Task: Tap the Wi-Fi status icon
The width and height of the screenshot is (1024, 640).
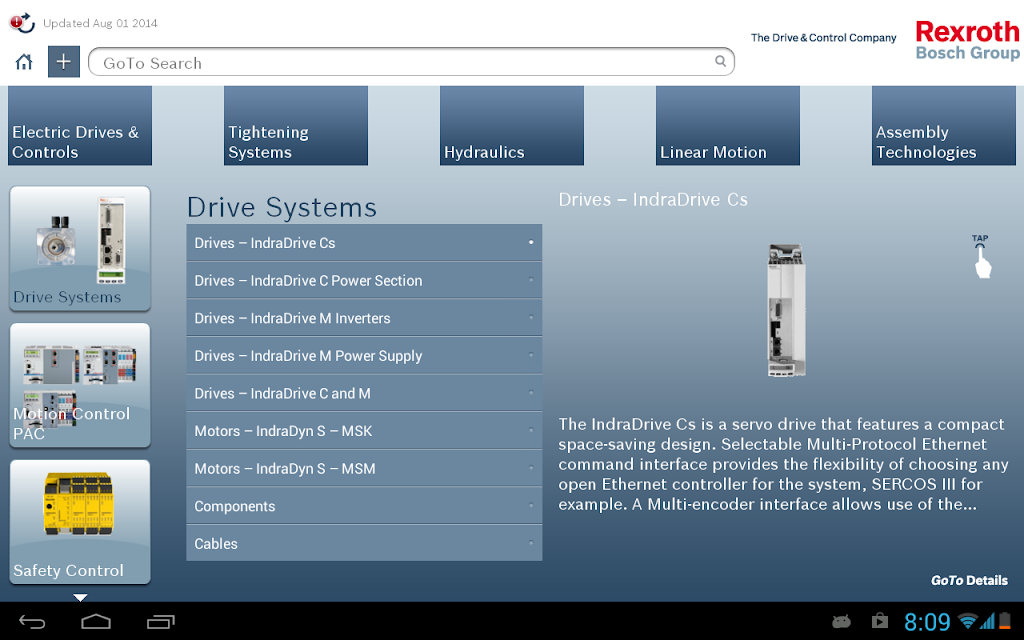Action: tap(967, 621)
